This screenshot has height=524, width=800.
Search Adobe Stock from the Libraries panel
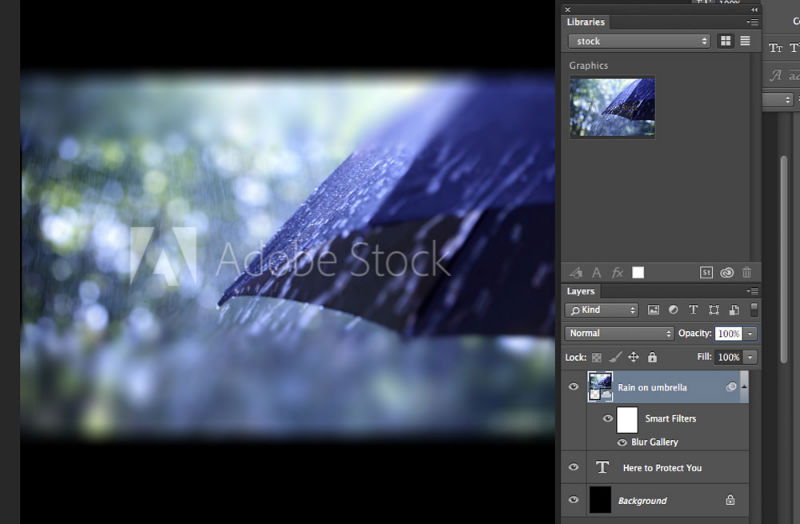click(706, 272)
